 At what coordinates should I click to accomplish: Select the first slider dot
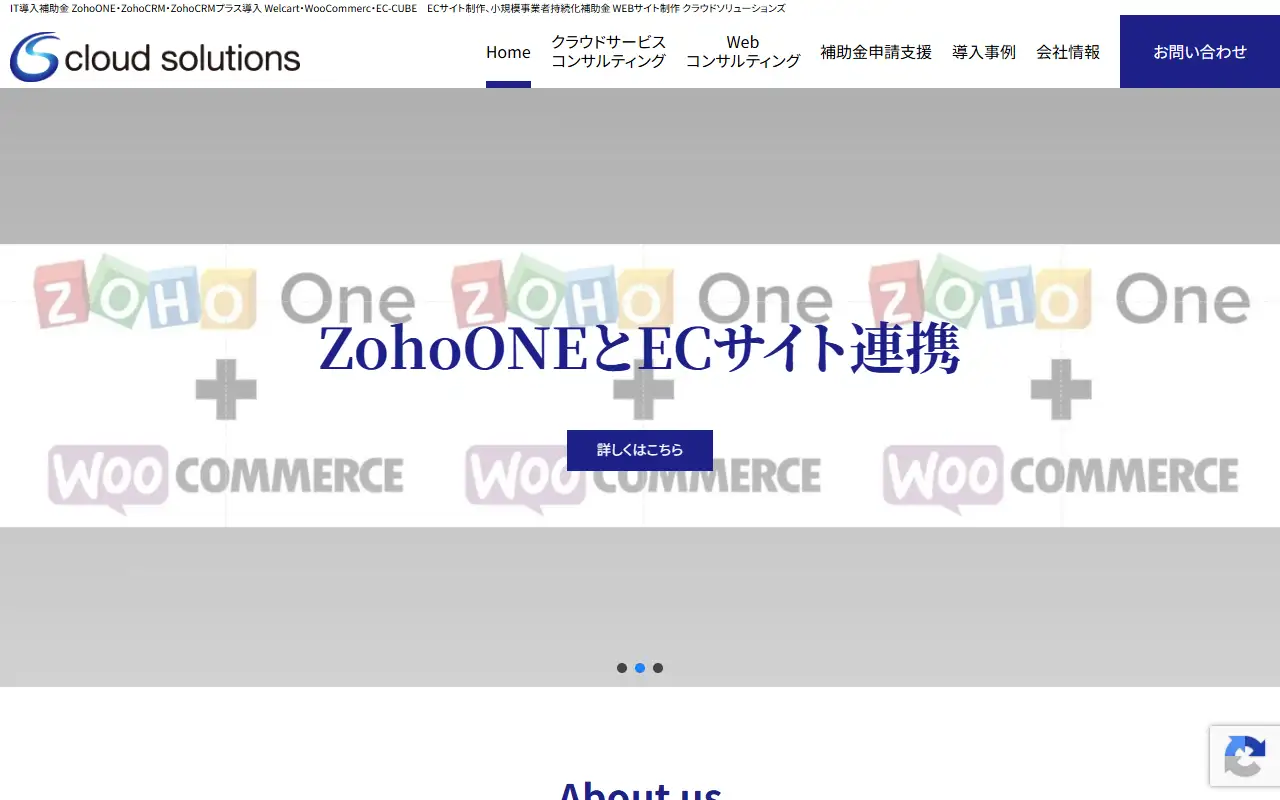622,668
